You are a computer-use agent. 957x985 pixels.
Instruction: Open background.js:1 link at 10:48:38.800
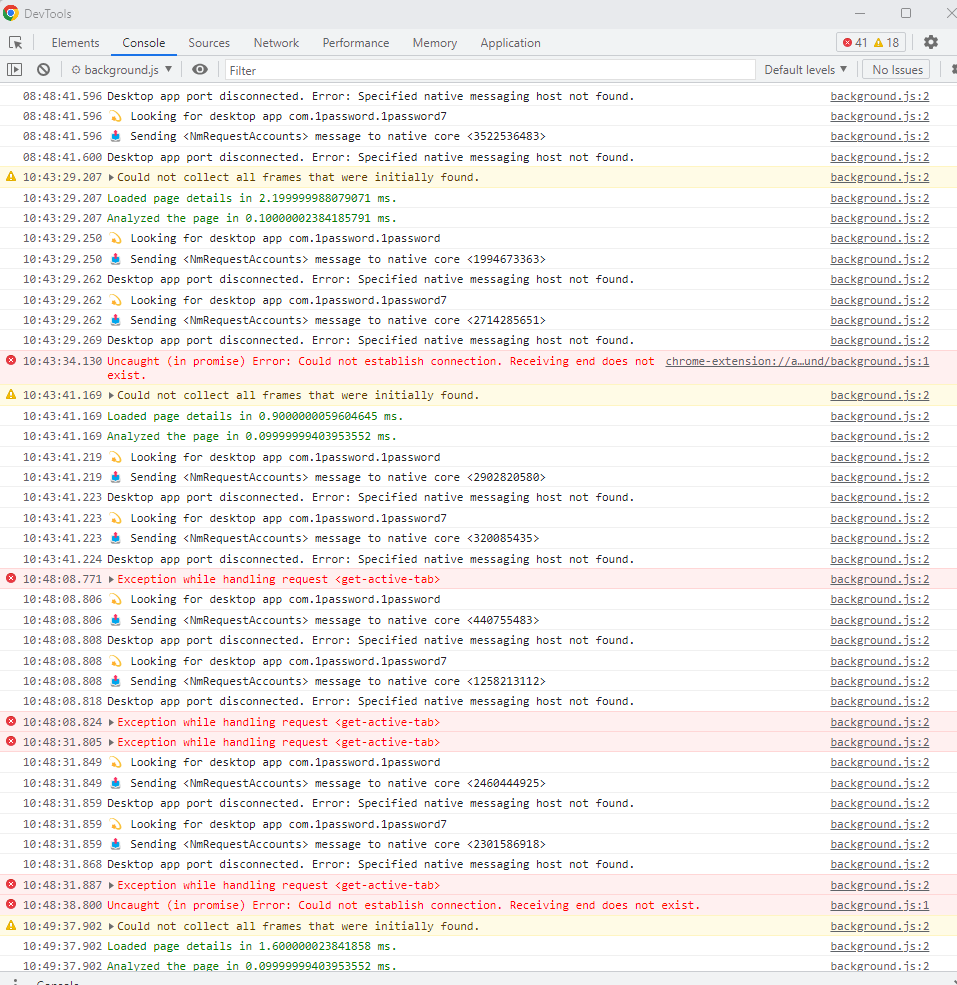pyautogui.click(x=880, y=905)
